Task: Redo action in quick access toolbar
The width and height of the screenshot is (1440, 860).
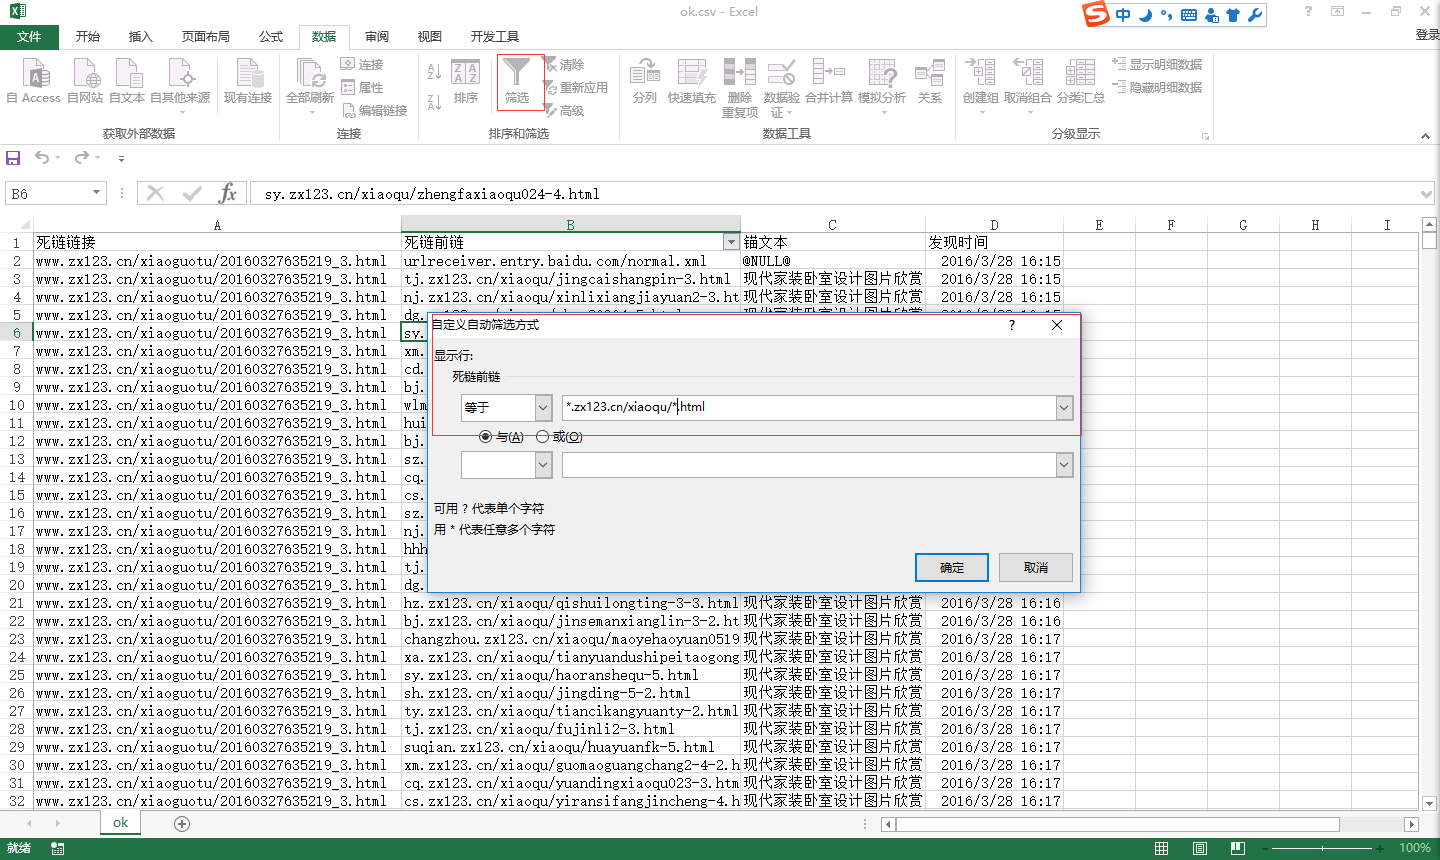Action: click(x=81, y=158)
